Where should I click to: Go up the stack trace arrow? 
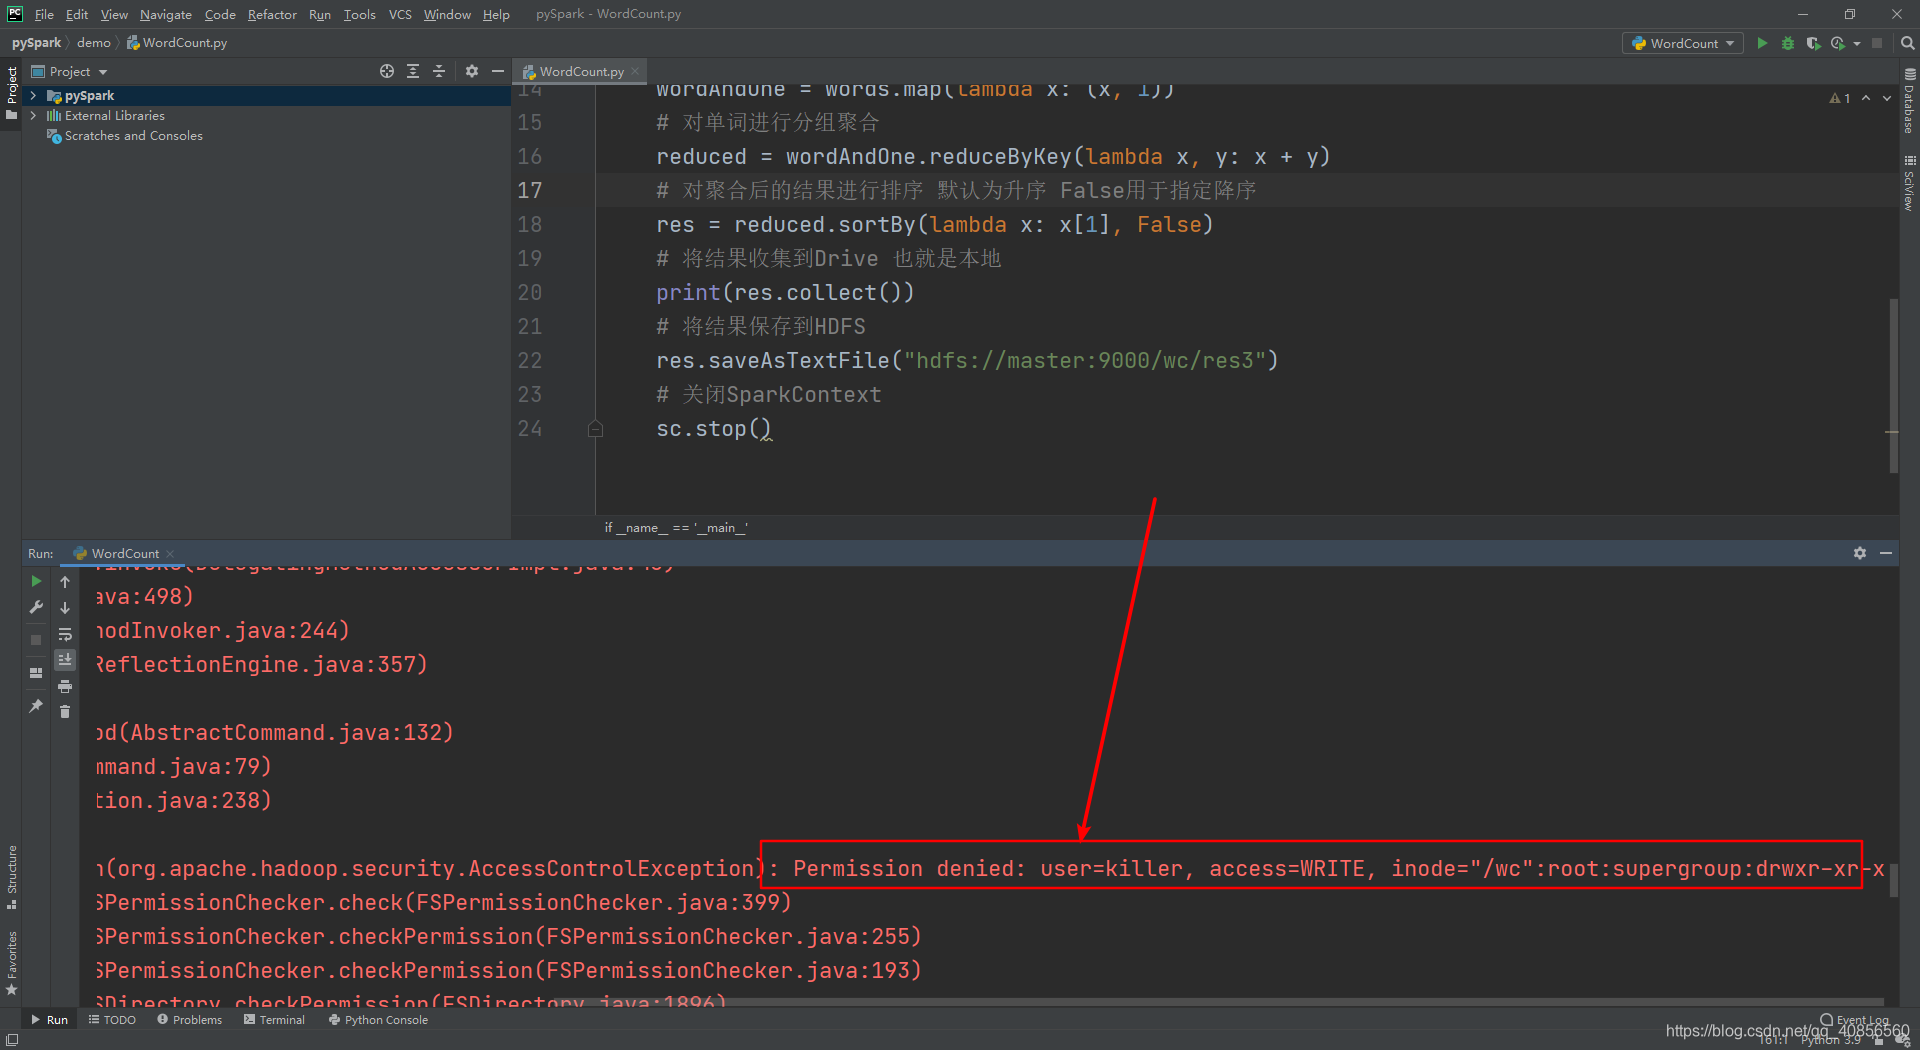click(x=65, y=581)
